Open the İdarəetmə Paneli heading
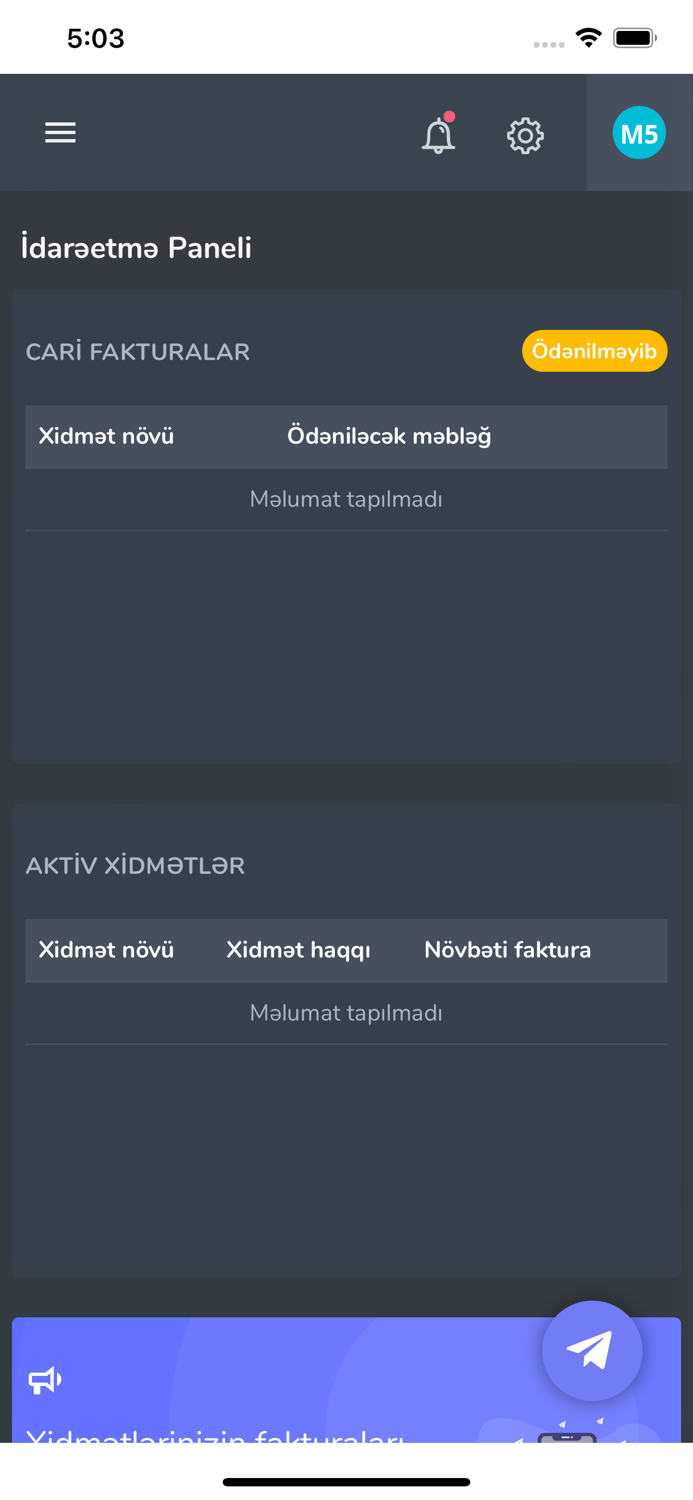 (136, 248)
